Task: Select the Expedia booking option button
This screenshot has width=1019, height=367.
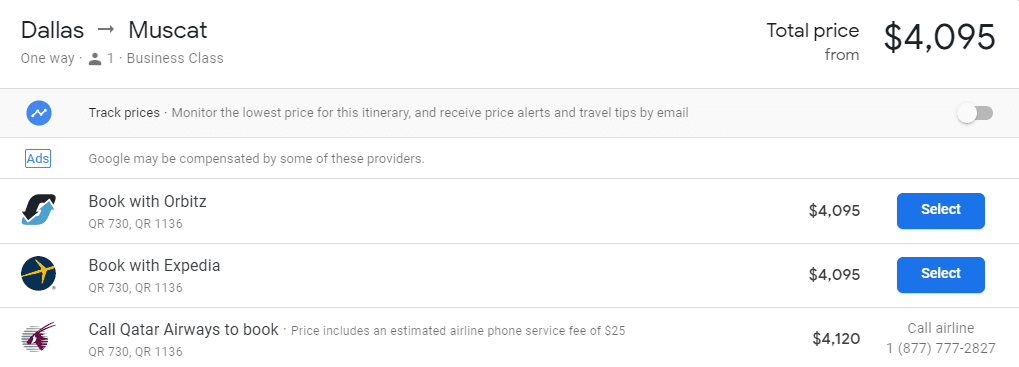Action: [x=940, y=274]
